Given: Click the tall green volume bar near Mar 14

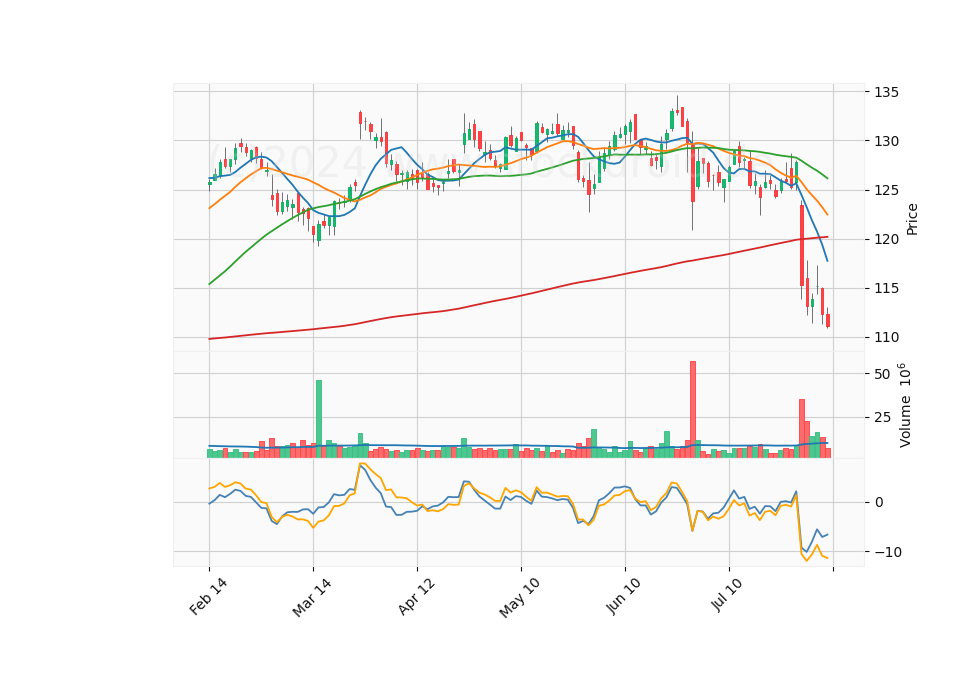Looking at the screenshot, I should click(x=319, y=419).
